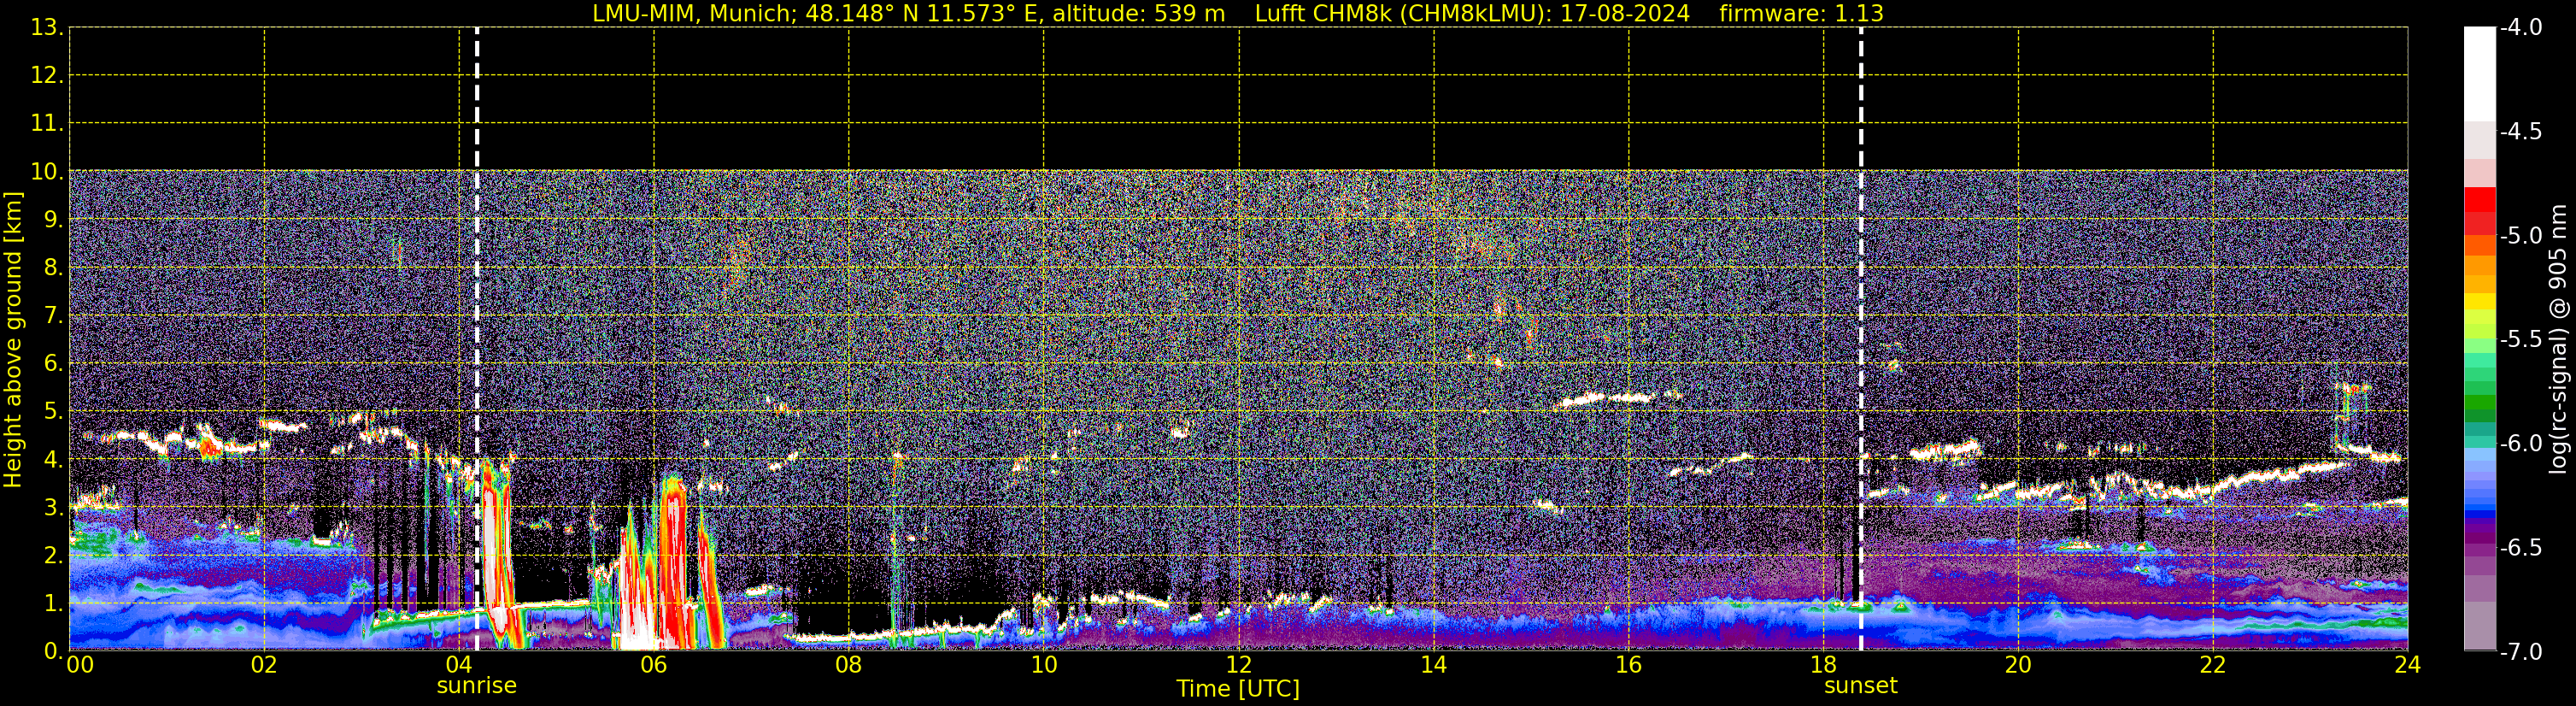Click the "log(rc-signal) @ 905 nm" colorbar label
Viewport: 2576px width, 706px height.
[x=2558, y=339]
